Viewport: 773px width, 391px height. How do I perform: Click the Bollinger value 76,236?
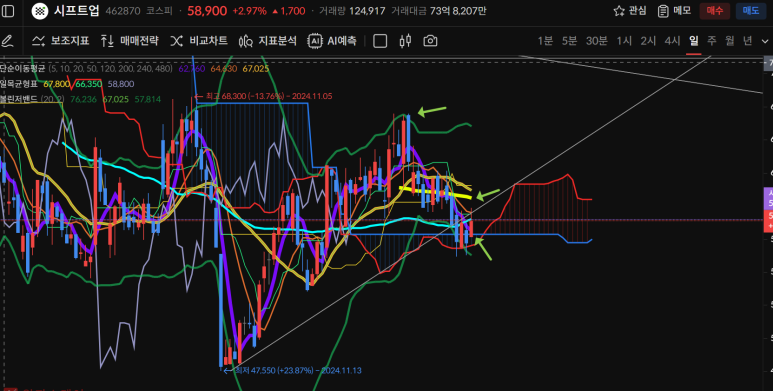click(84, 99)
